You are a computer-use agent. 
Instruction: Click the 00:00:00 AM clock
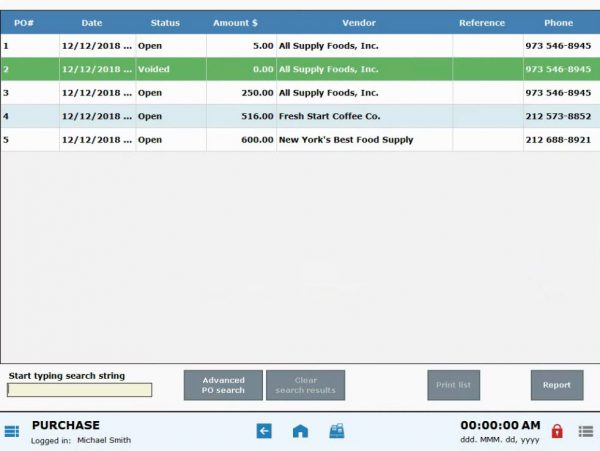click(x=501, y=425)
